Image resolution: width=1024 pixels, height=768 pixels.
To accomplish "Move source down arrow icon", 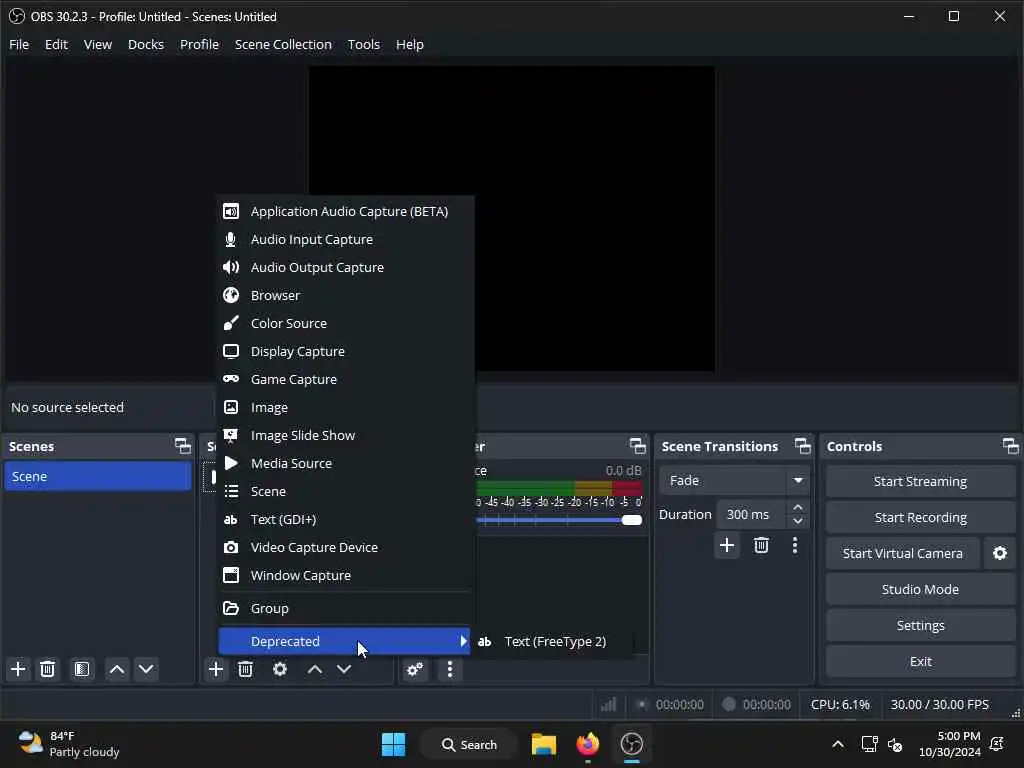I will [344, 669].
